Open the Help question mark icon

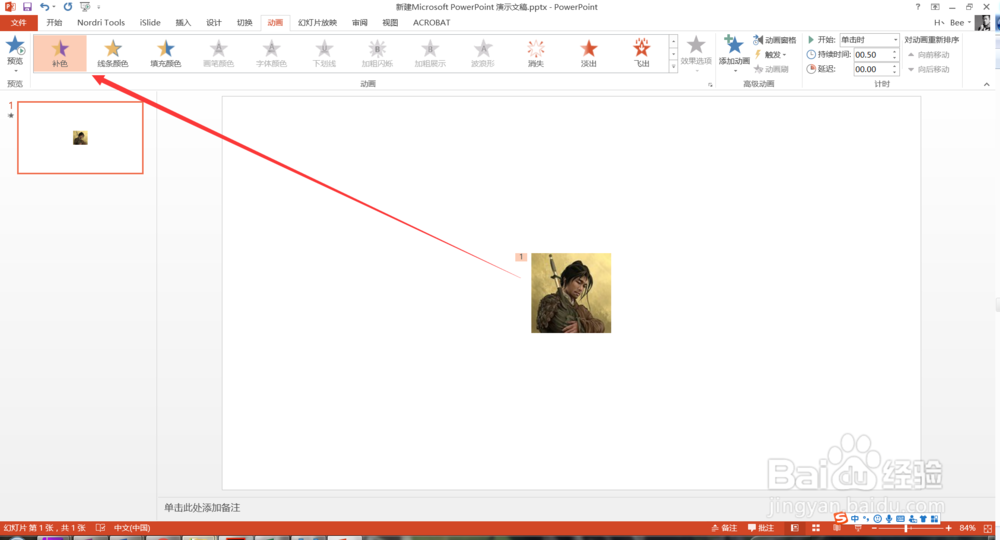(x=918, y=6)
